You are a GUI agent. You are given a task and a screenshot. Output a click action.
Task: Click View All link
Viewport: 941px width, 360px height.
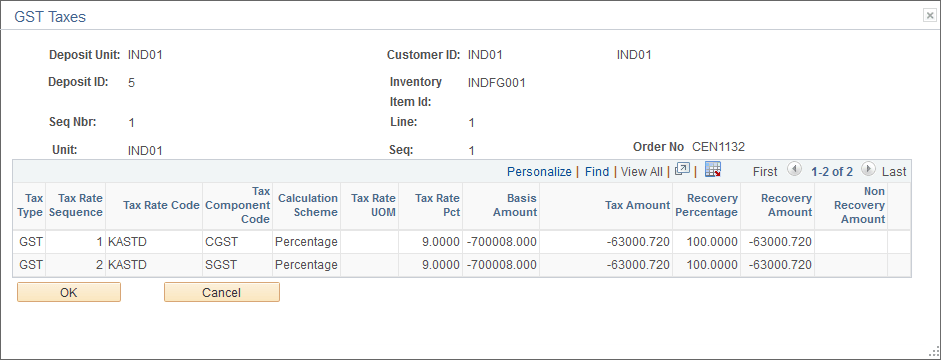pyautogui.click(x=642, y=172)
